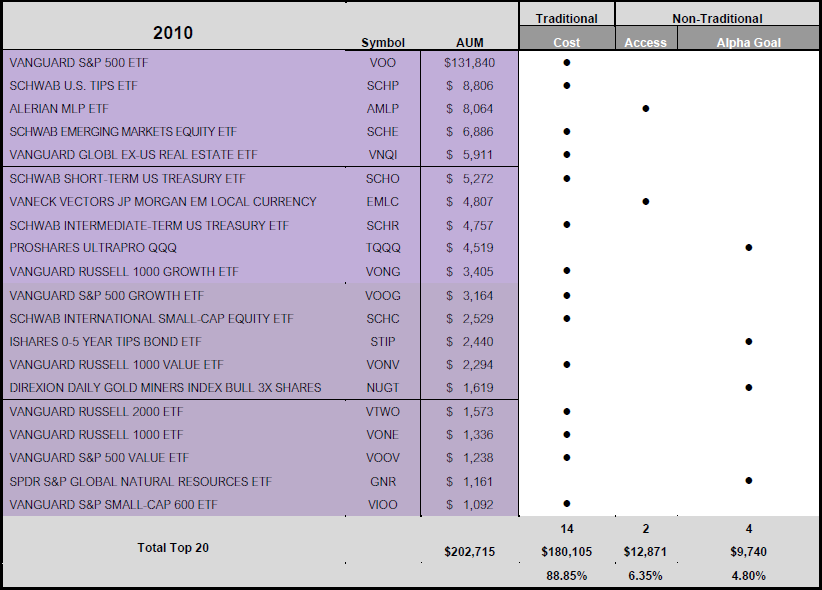Select the Cost percentage "88.85%"

(567, 576)
